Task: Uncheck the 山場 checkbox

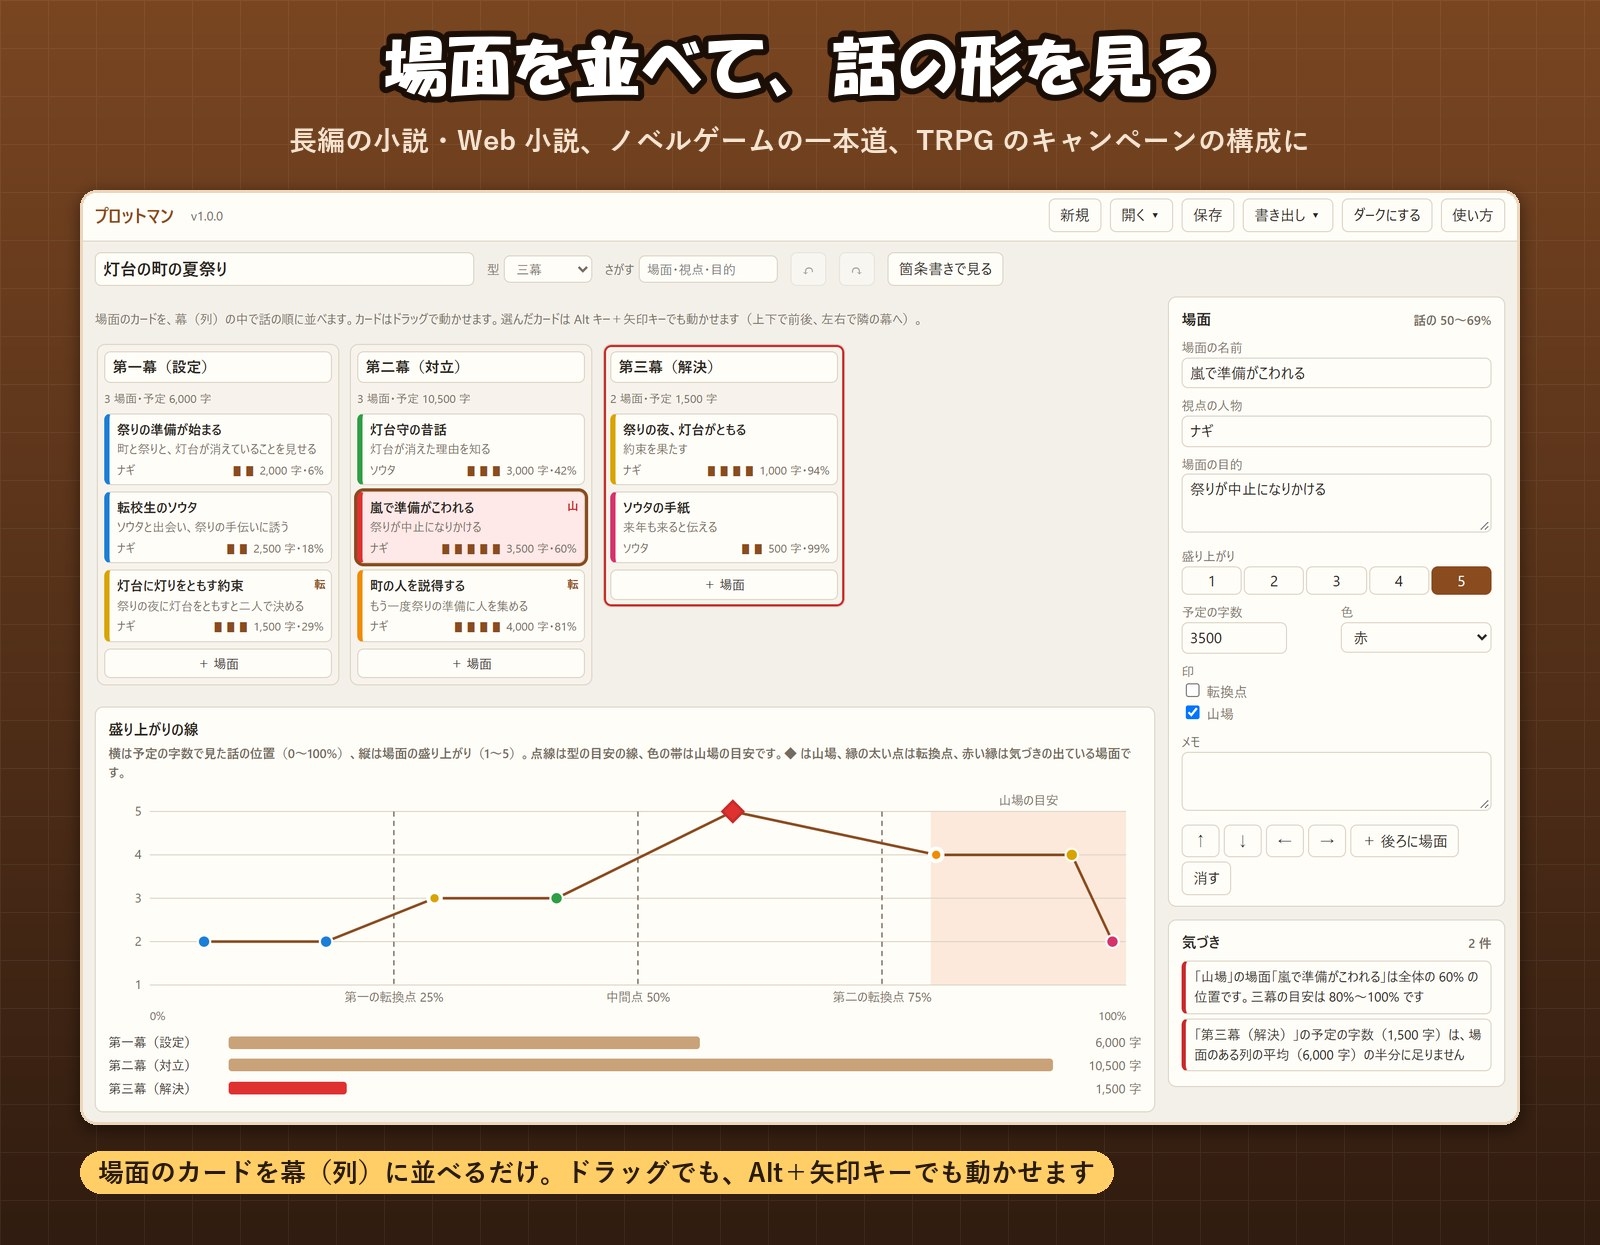Action: coord(1192,712)
